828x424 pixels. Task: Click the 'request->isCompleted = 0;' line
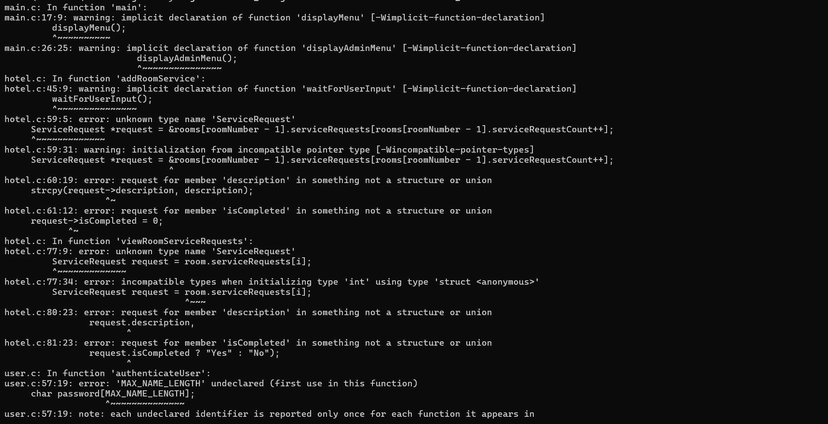(97, 221)
